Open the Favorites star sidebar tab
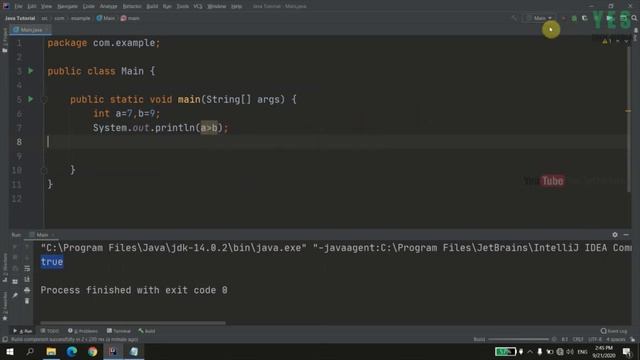The height and width of the screenshot is (360, 640). (5, 306)
